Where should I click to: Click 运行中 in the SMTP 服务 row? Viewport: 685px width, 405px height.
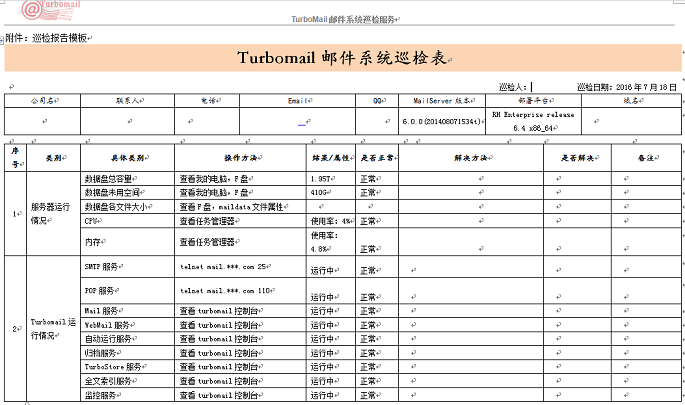point(323,270)
